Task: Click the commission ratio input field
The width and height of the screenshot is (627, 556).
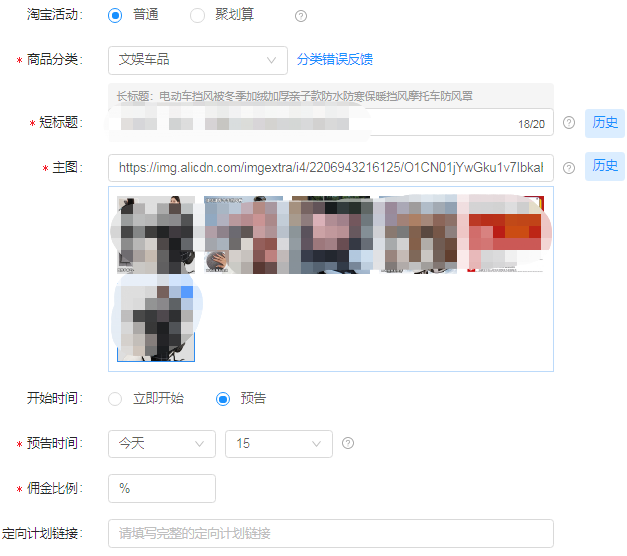Action: point(161,488)
